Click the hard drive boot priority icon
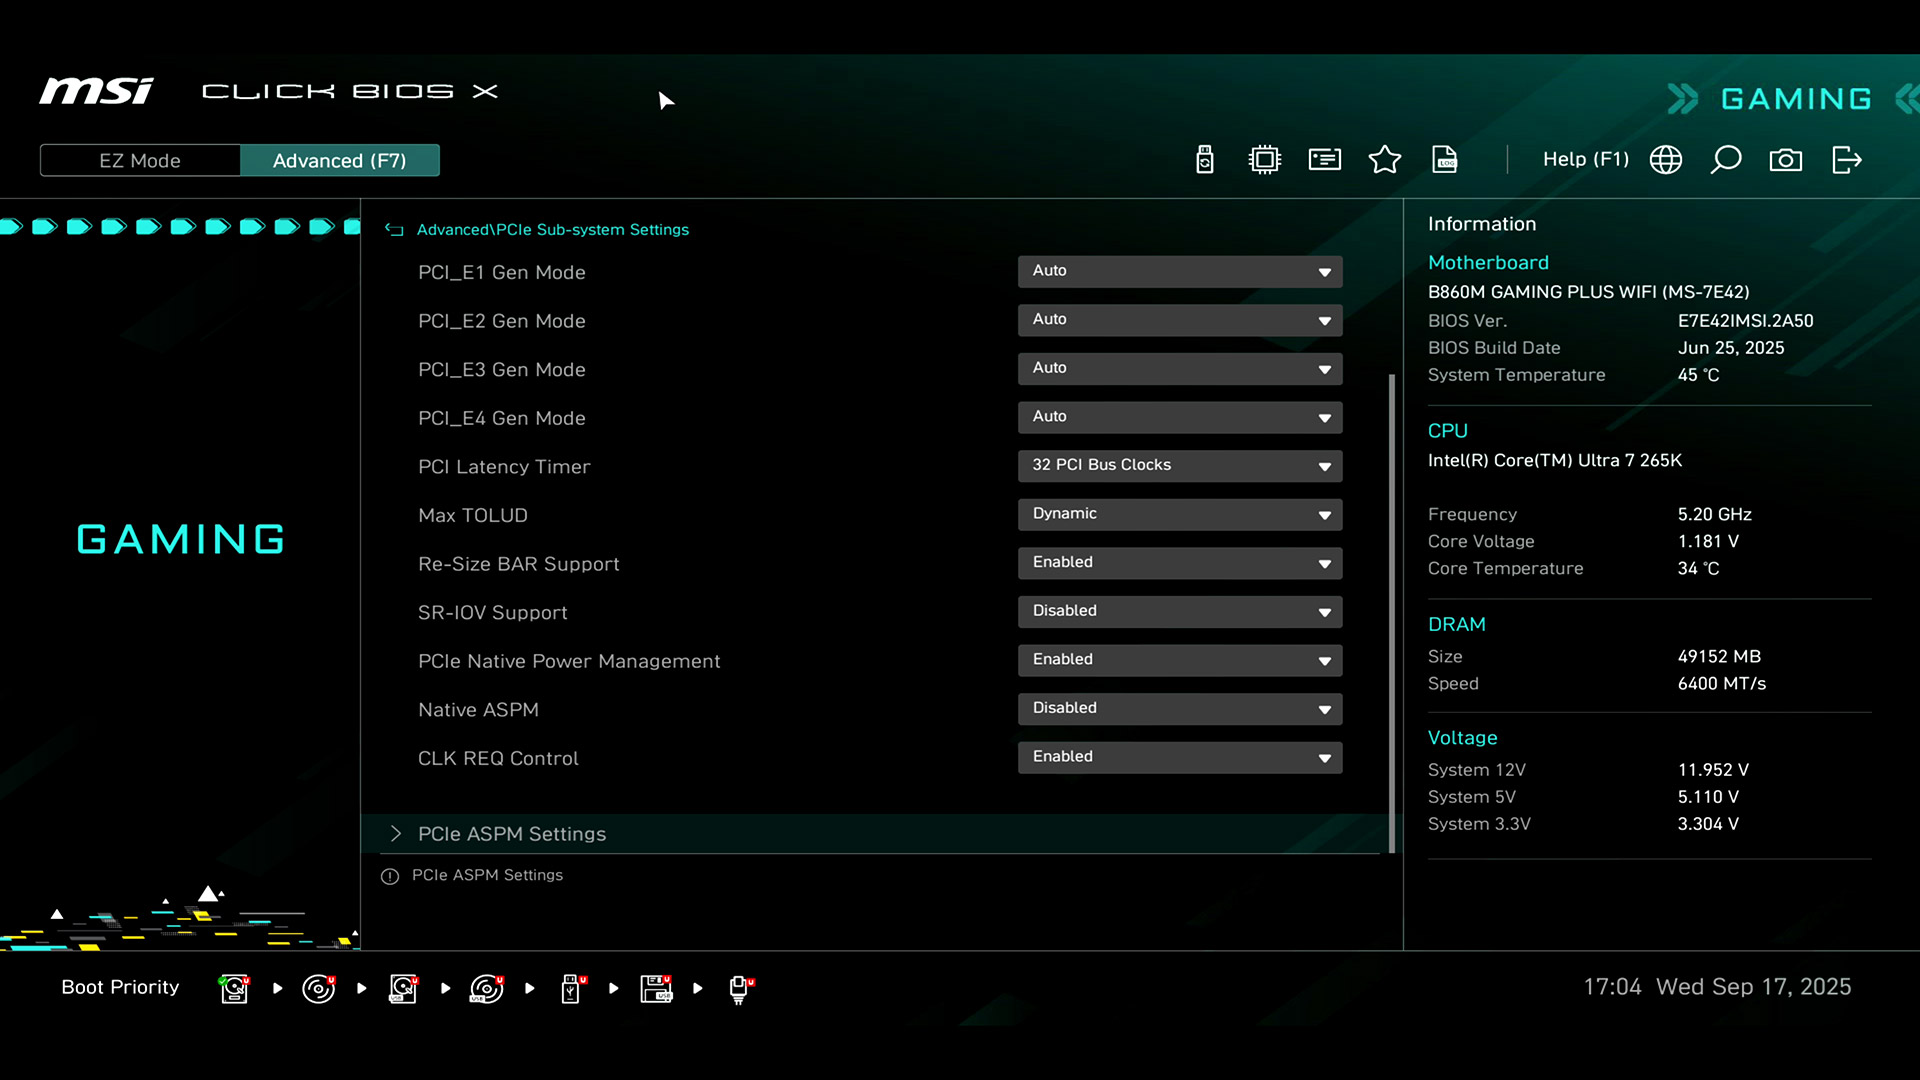Screen dimensions: 1920x1080 tap(234, 988)
